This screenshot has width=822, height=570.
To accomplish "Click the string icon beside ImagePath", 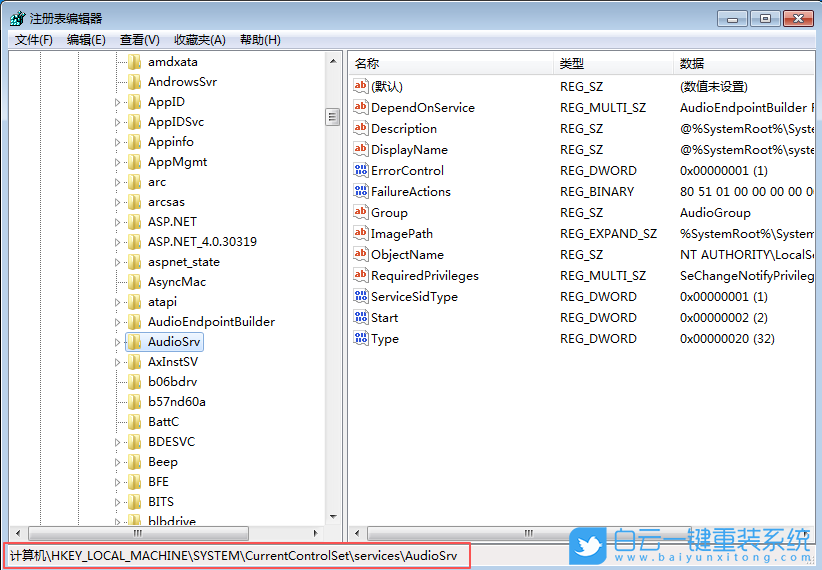I will point(361,233).
